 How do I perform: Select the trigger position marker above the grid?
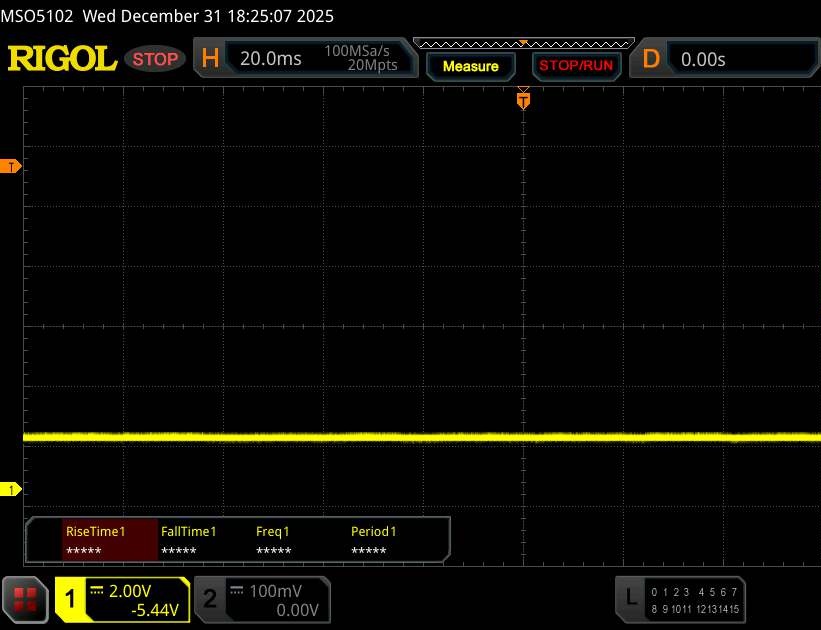pyautogui.click(x=522, y=100)
